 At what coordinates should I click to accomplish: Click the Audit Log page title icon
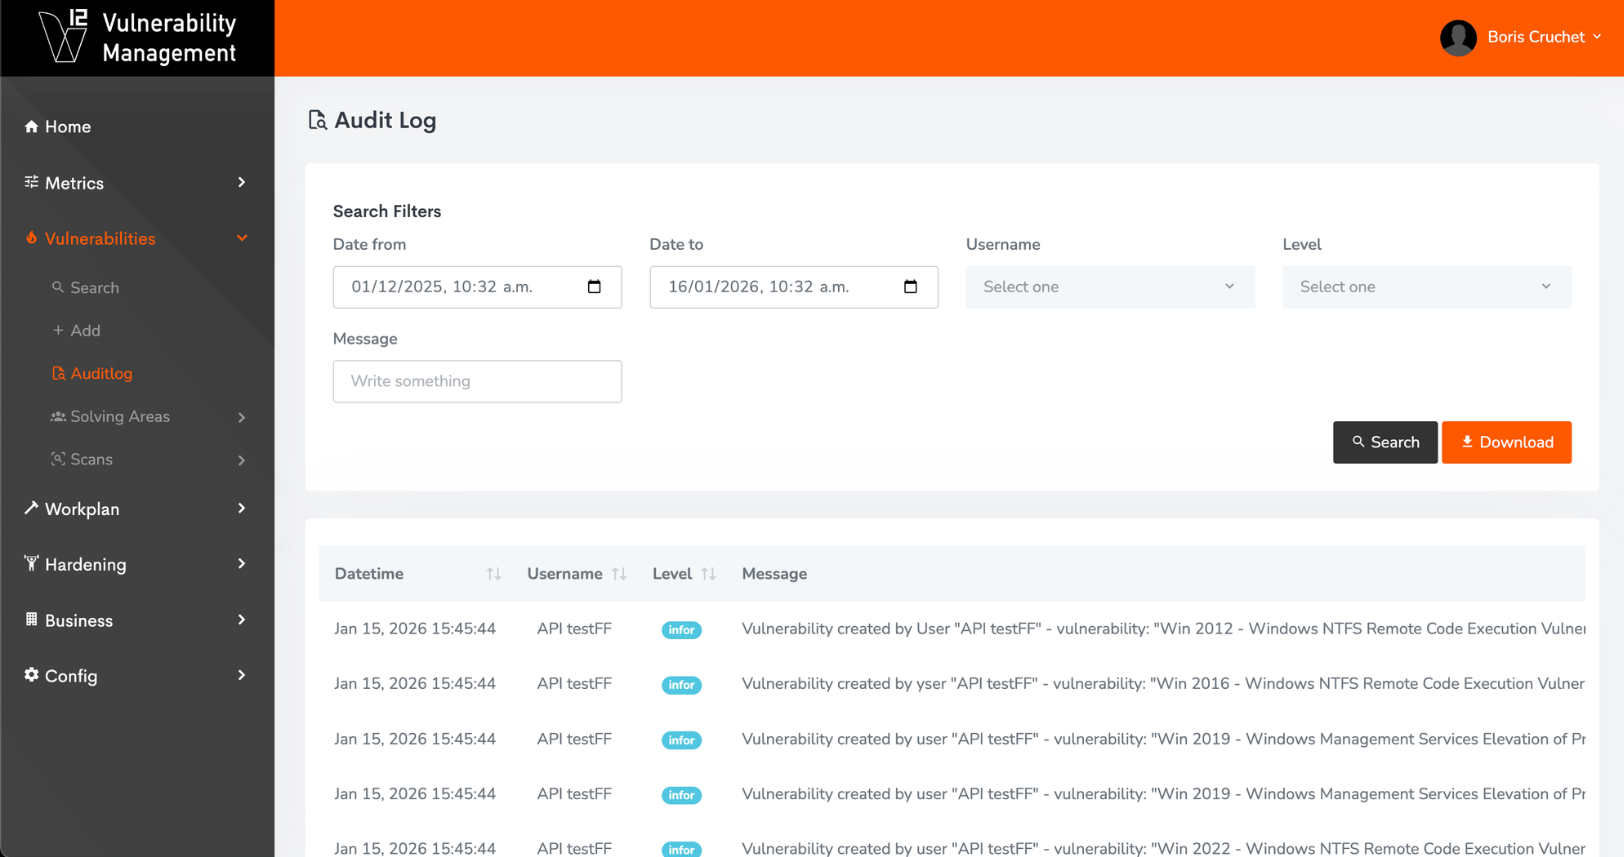tap(317, 121)
